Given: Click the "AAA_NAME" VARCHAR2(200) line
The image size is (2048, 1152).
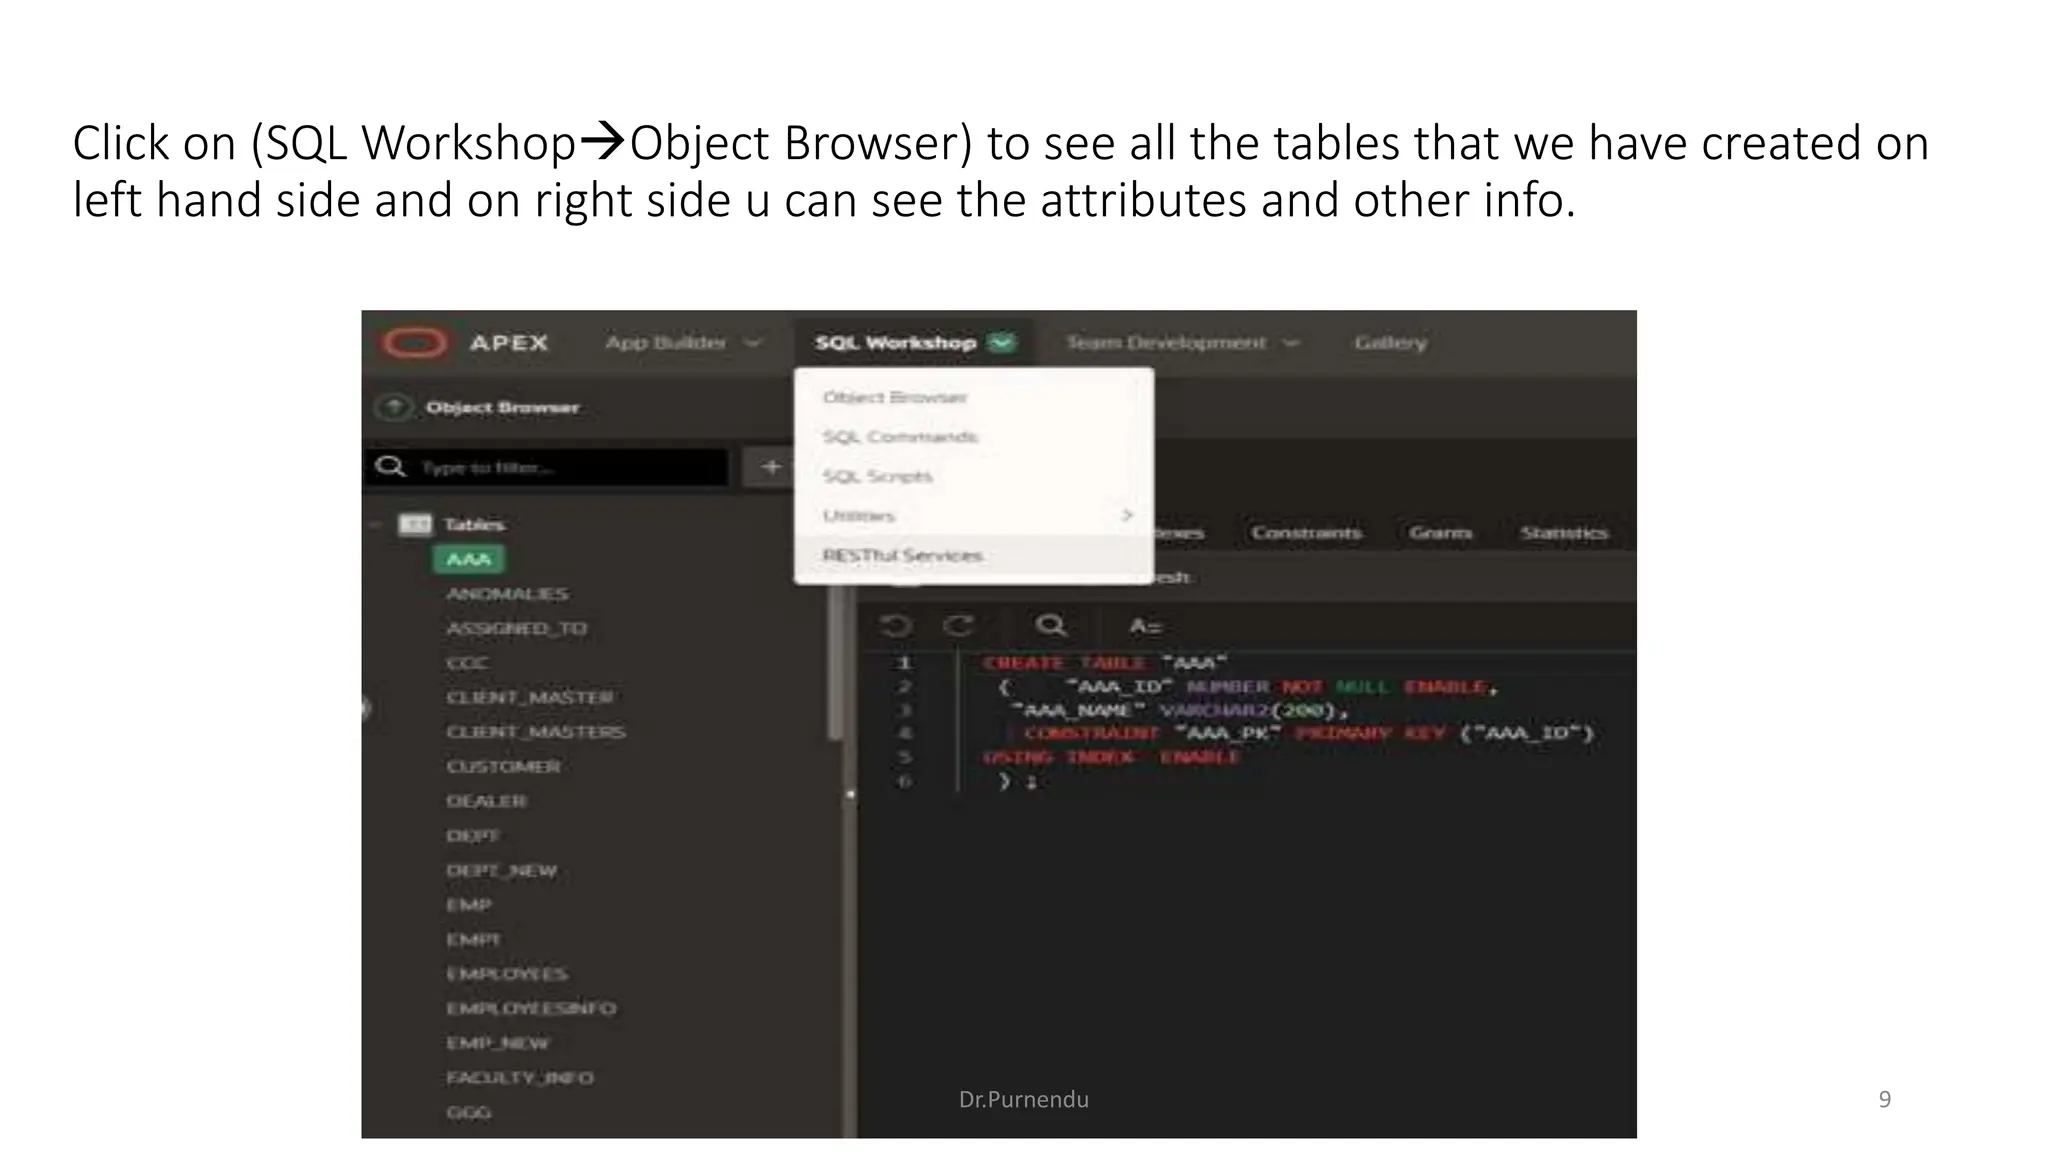Looking at the screenshot, I should 1180,710.
